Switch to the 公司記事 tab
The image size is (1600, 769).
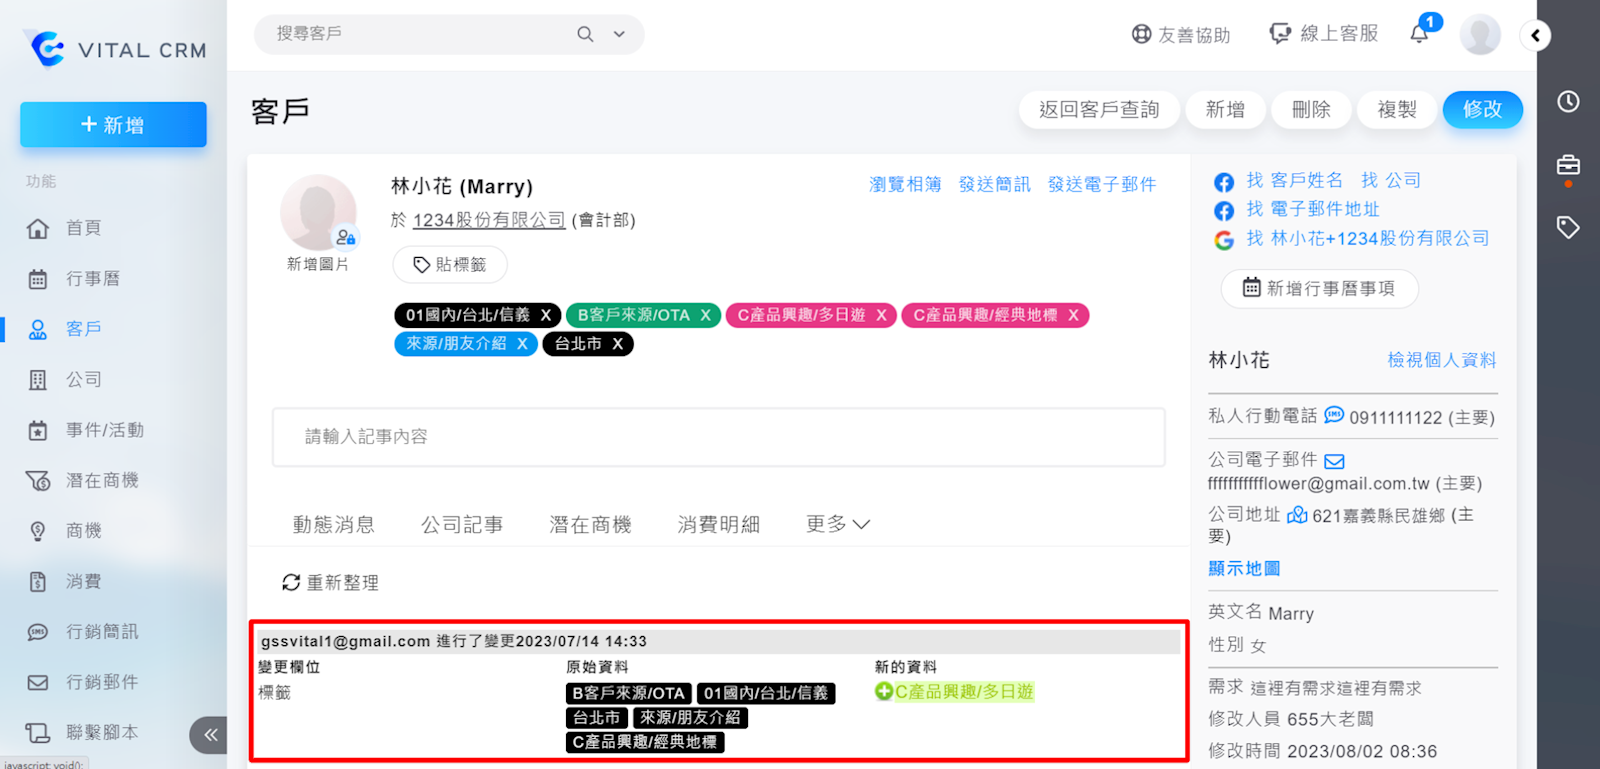(x=461, y=524)
